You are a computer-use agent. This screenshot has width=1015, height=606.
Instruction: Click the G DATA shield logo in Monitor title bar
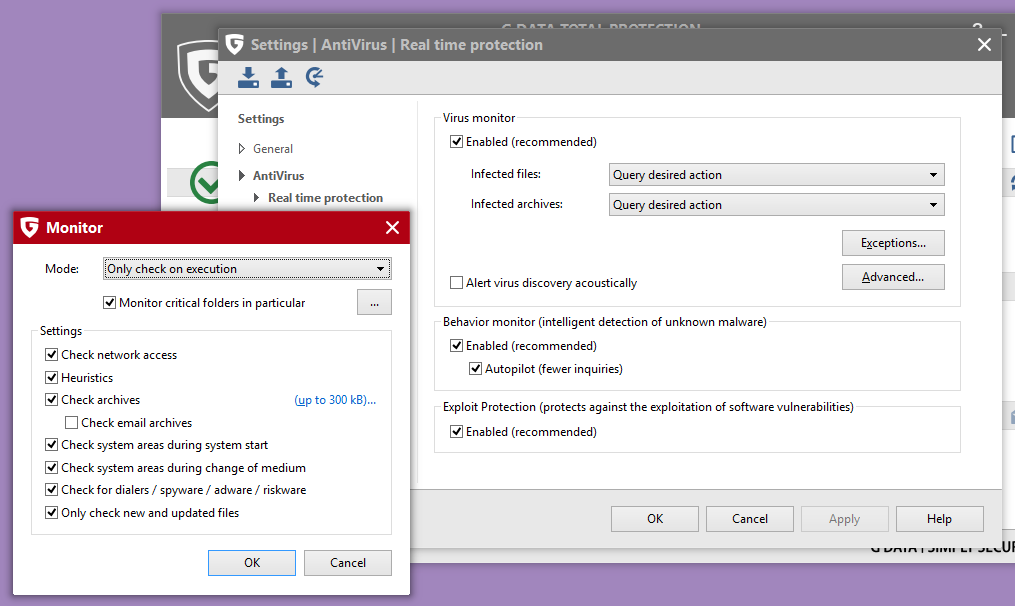click(x=30, y=228)
